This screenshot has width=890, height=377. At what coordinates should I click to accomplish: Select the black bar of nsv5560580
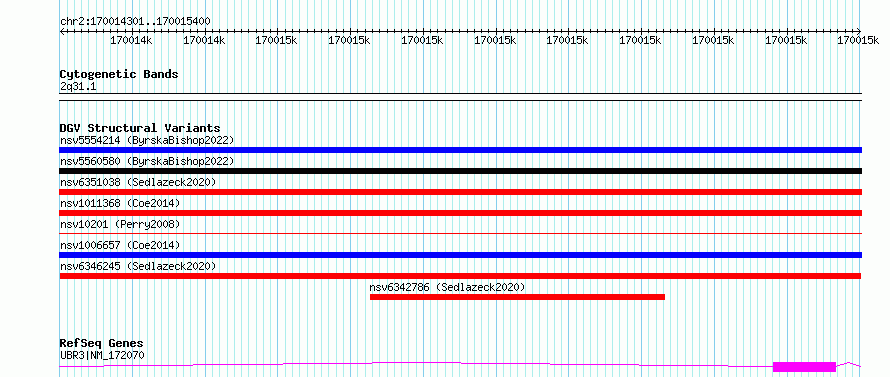point(460,171)
